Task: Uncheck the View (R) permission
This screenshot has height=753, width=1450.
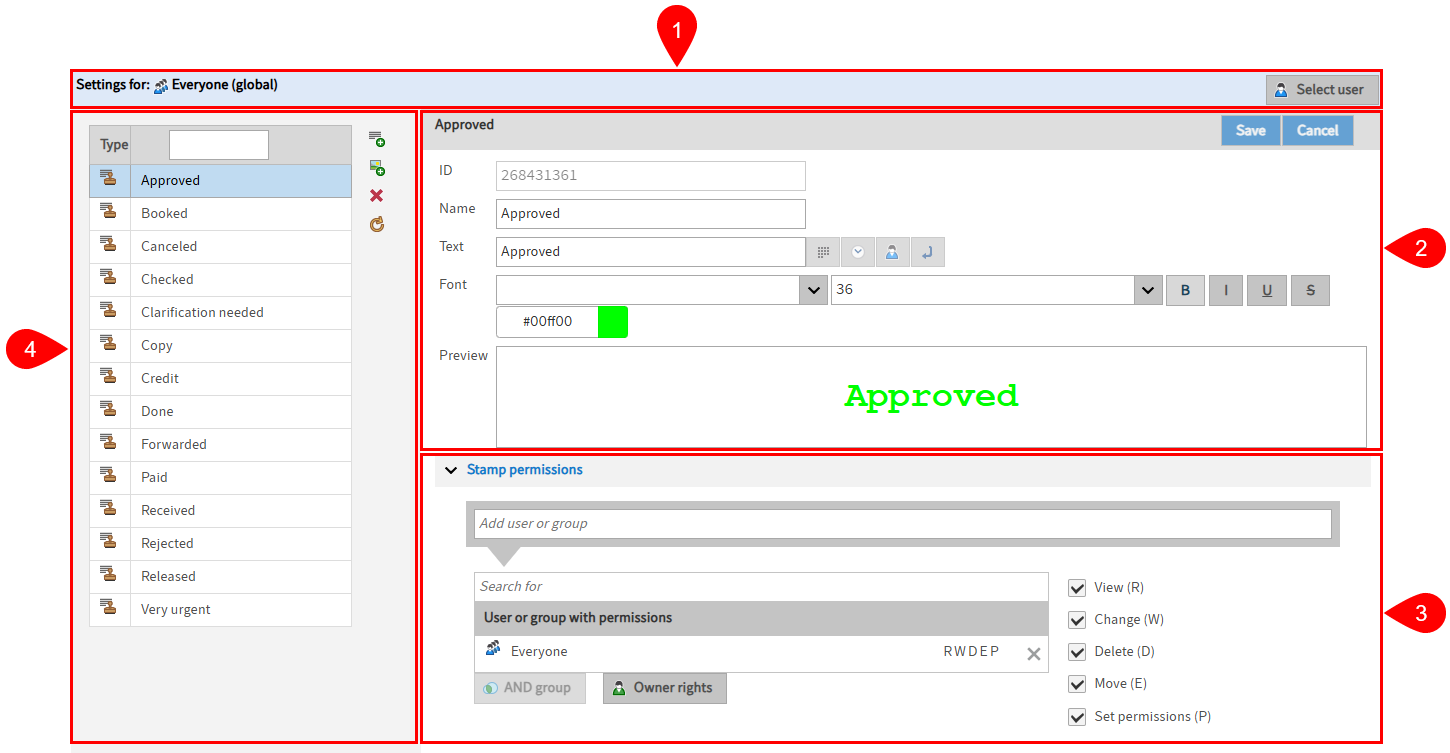Action: point(1077,588)
